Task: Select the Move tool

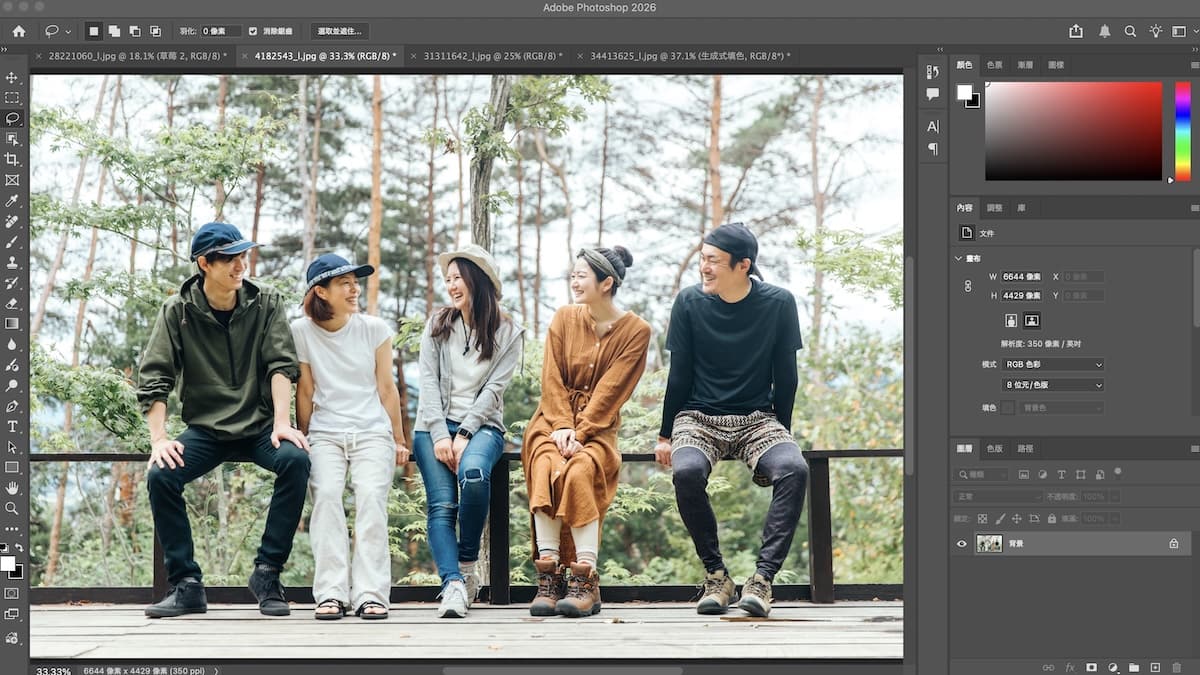Action: [x=12, y=77]
